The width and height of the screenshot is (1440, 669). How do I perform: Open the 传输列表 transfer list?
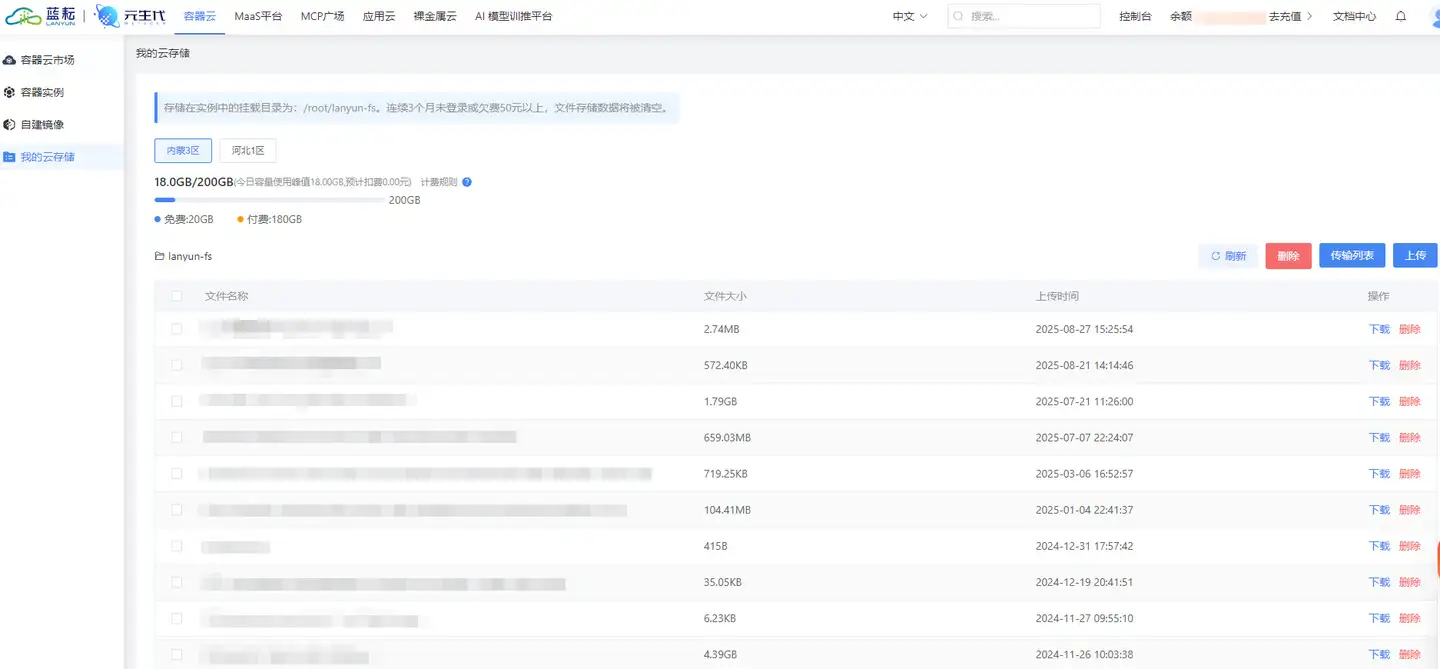(x=1352, y=256)
